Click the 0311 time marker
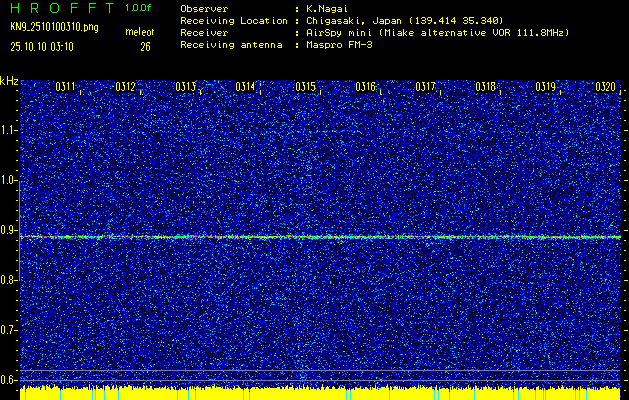Image resolution: width=629 pixels, height=400 pixels. tap(65, 87)
